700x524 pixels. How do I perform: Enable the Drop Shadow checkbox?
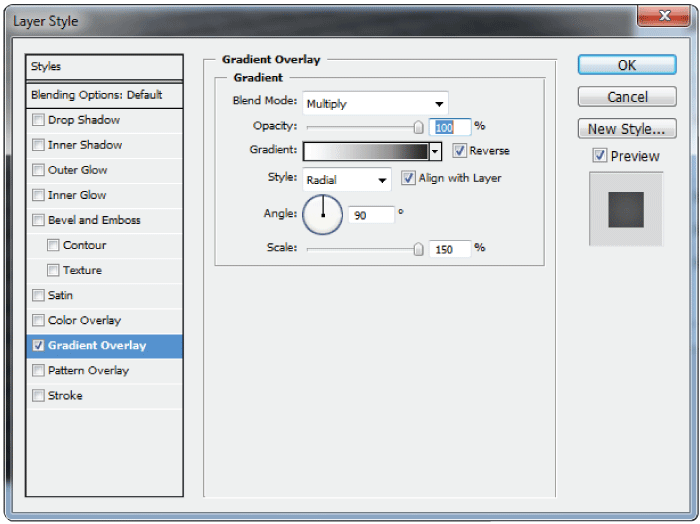click(38, 120)
